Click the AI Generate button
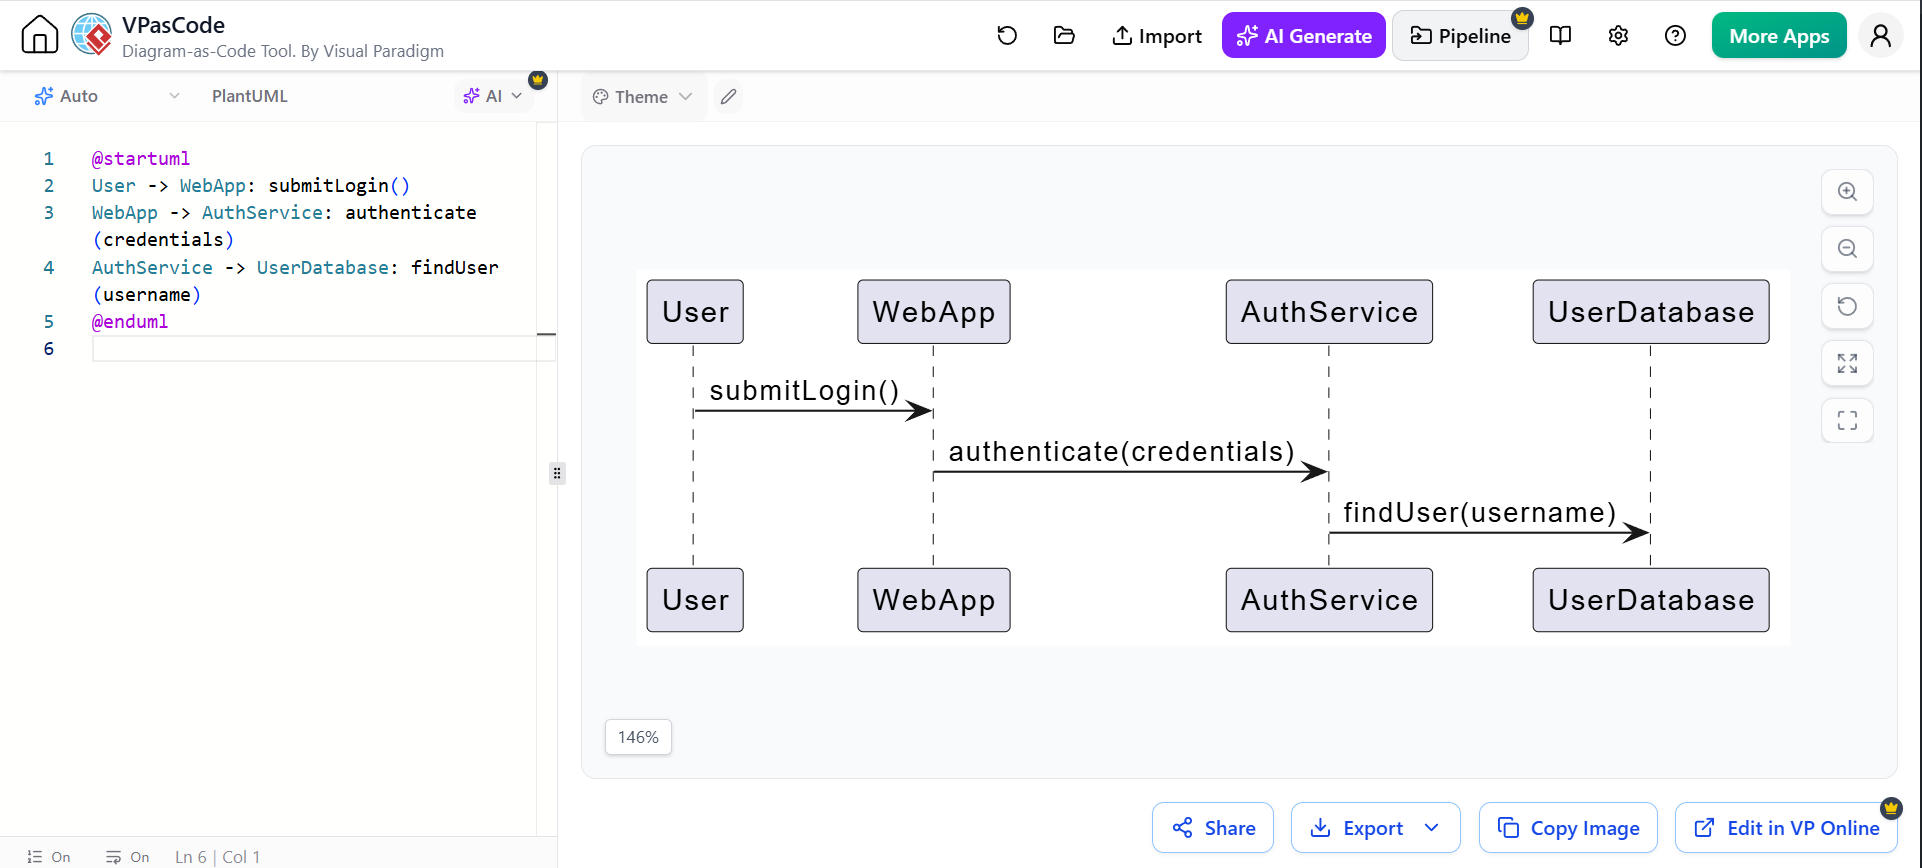The image size is (1922, 868). 1303,36
